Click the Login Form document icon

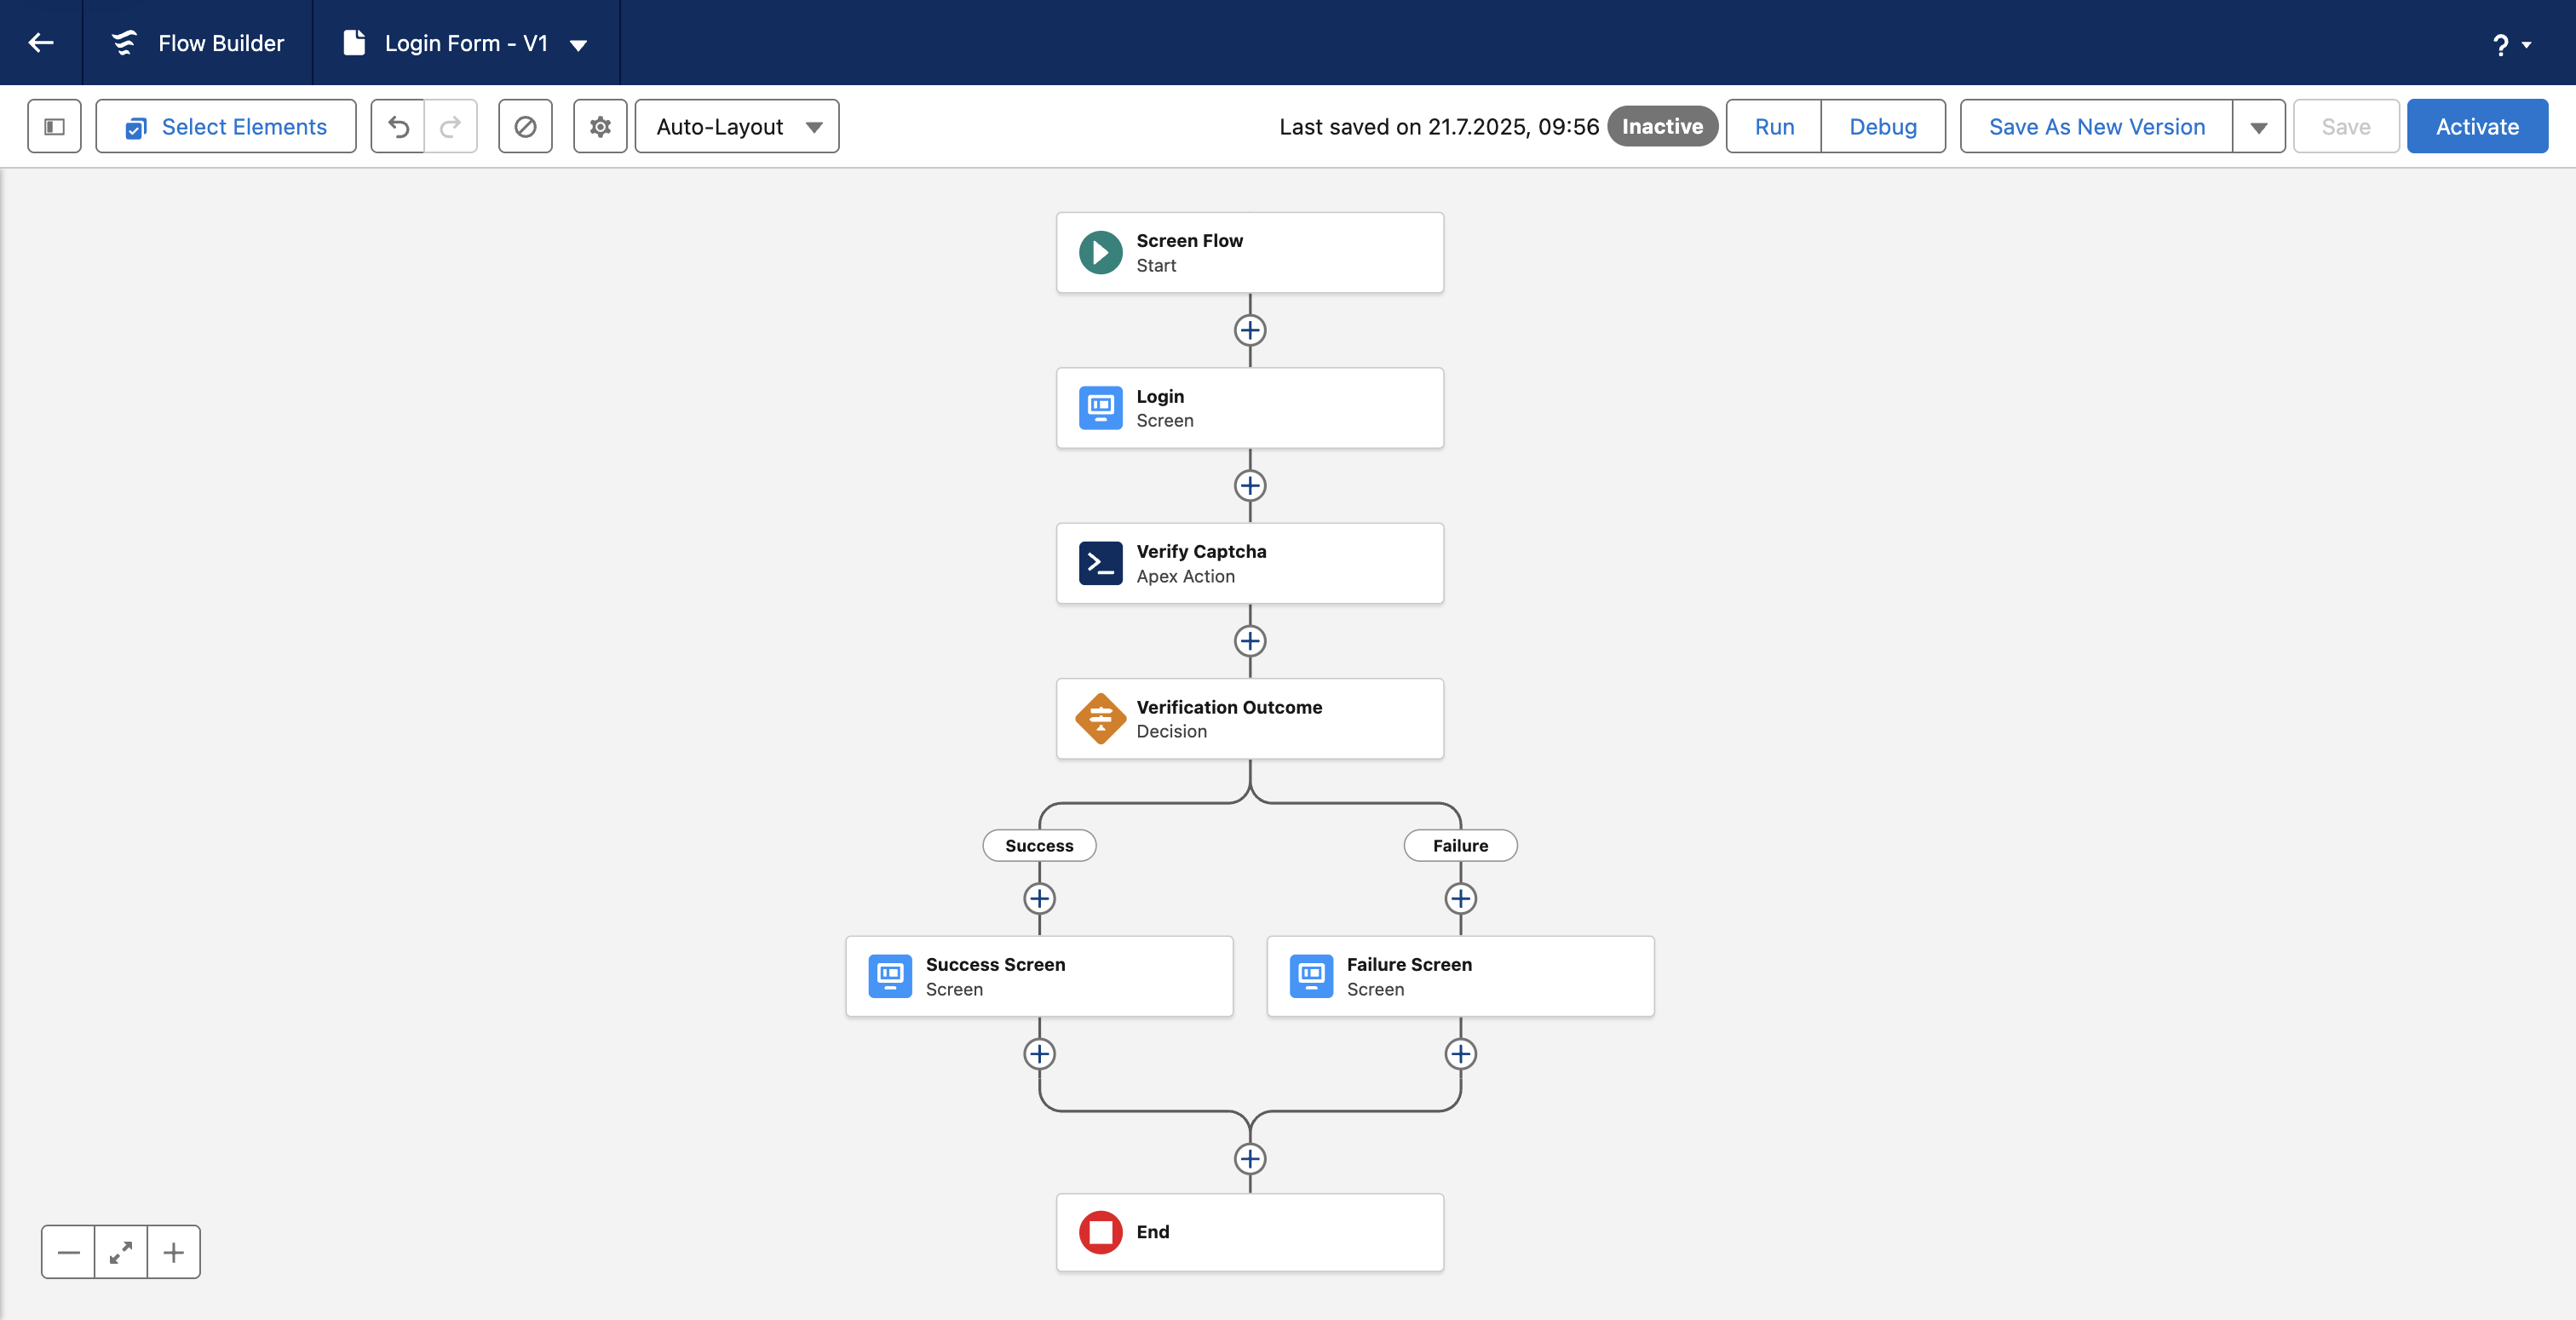click(354, 43)
